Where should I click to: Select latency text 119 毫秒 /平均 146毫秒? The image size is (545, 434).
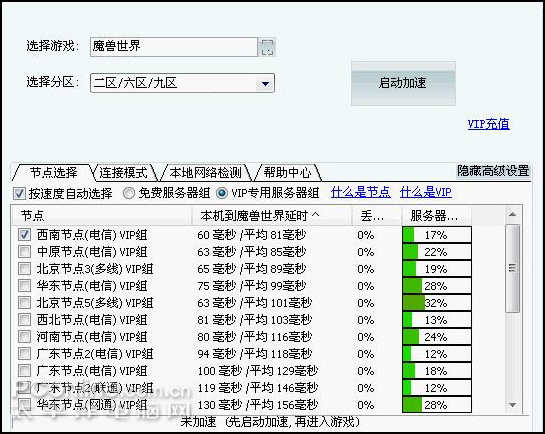258,388
